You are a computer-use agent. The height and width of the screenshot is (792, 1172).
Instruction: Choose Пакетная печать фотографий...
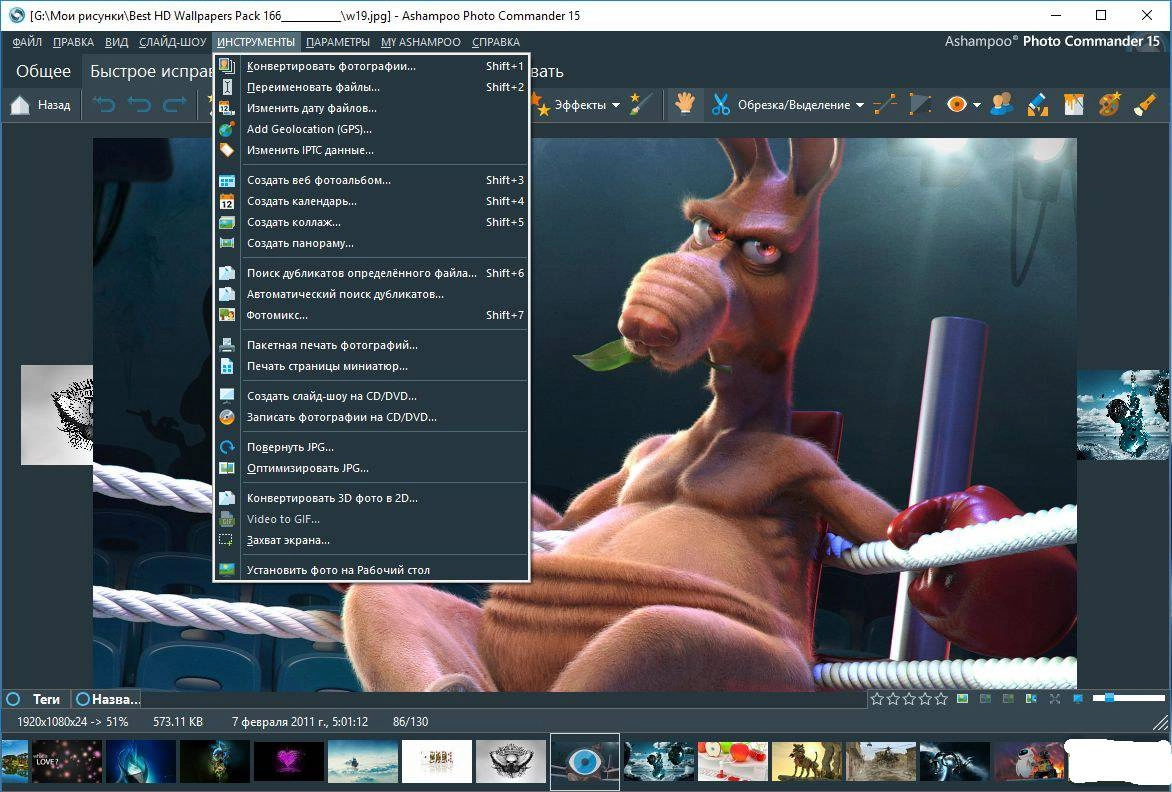pyautogui.click(x=371, y=344)
